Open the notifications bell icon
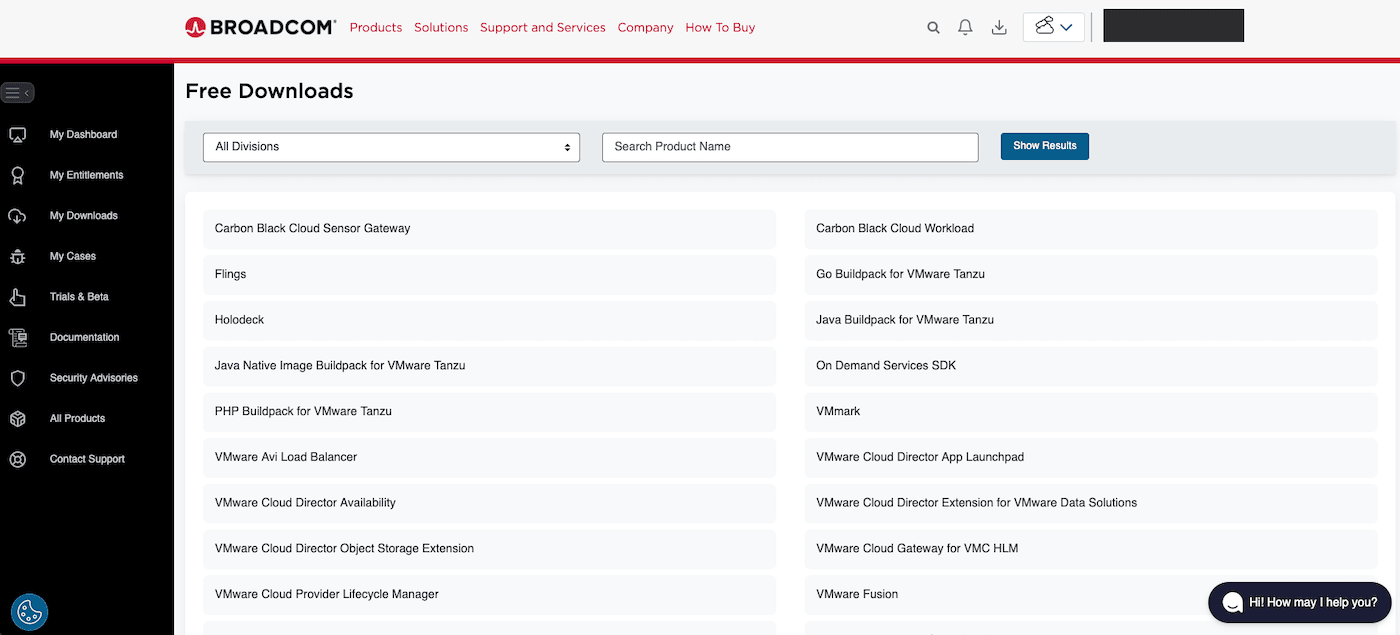The image size is (1400, 635). pos(965,28)
